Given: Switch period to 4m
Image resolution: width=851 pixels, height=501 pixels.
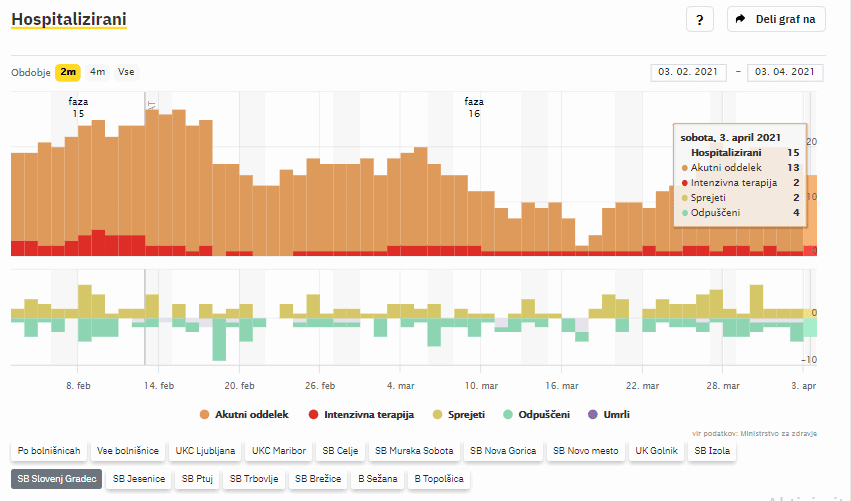Looking at the screenshot, I should point(97,72).
